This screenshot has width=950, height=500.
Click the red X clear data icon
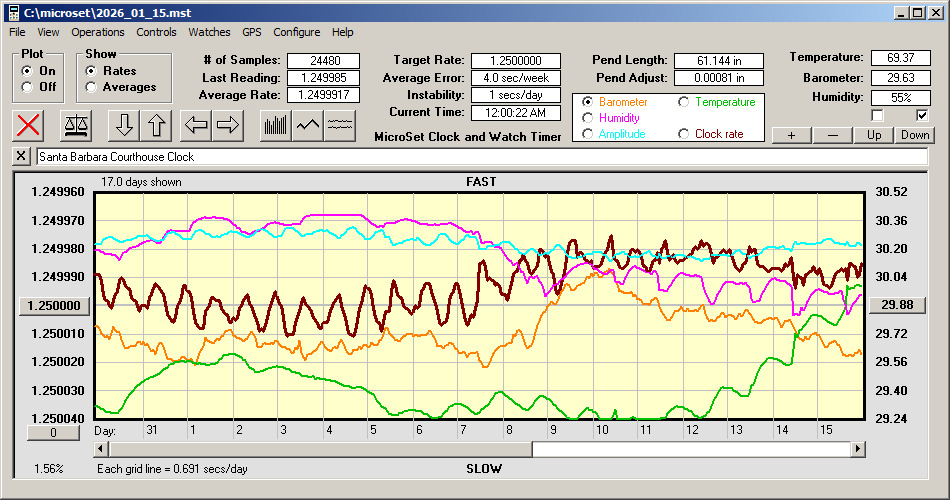point(30,125)
